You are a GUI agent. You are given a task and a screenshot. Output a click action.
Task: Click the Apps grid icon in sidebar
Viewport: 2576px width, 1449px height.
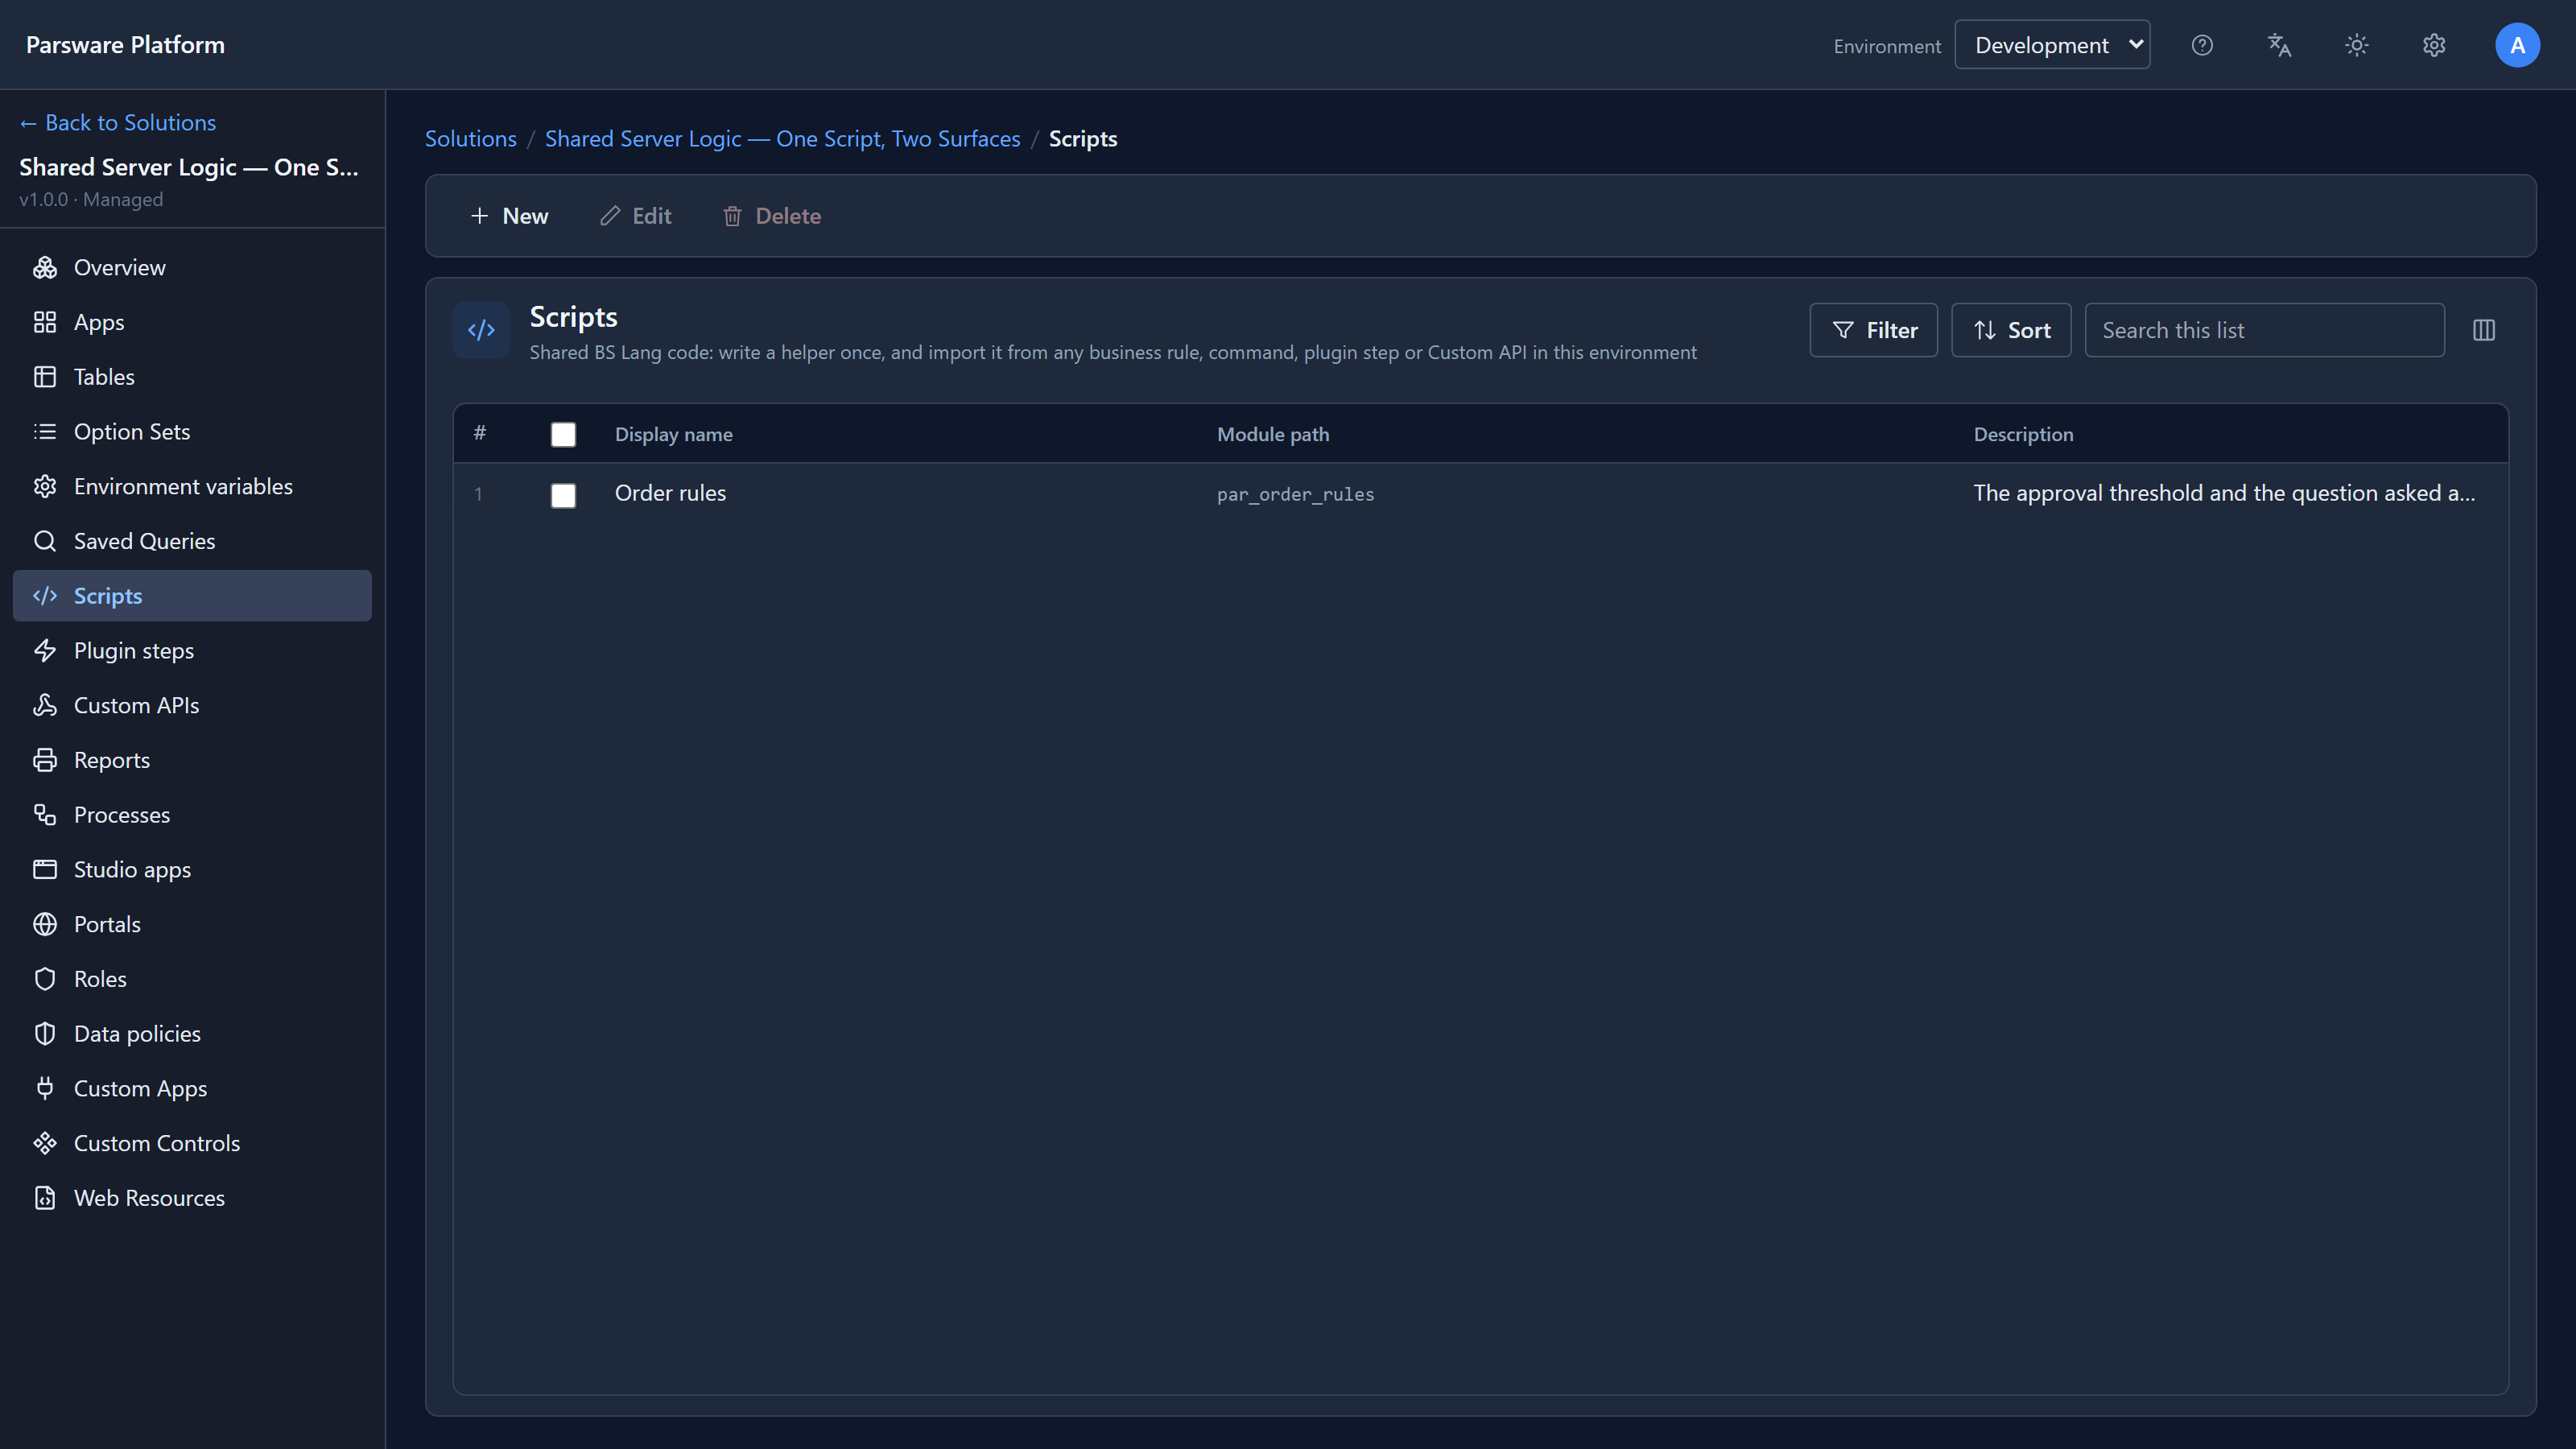coord(45,322)
